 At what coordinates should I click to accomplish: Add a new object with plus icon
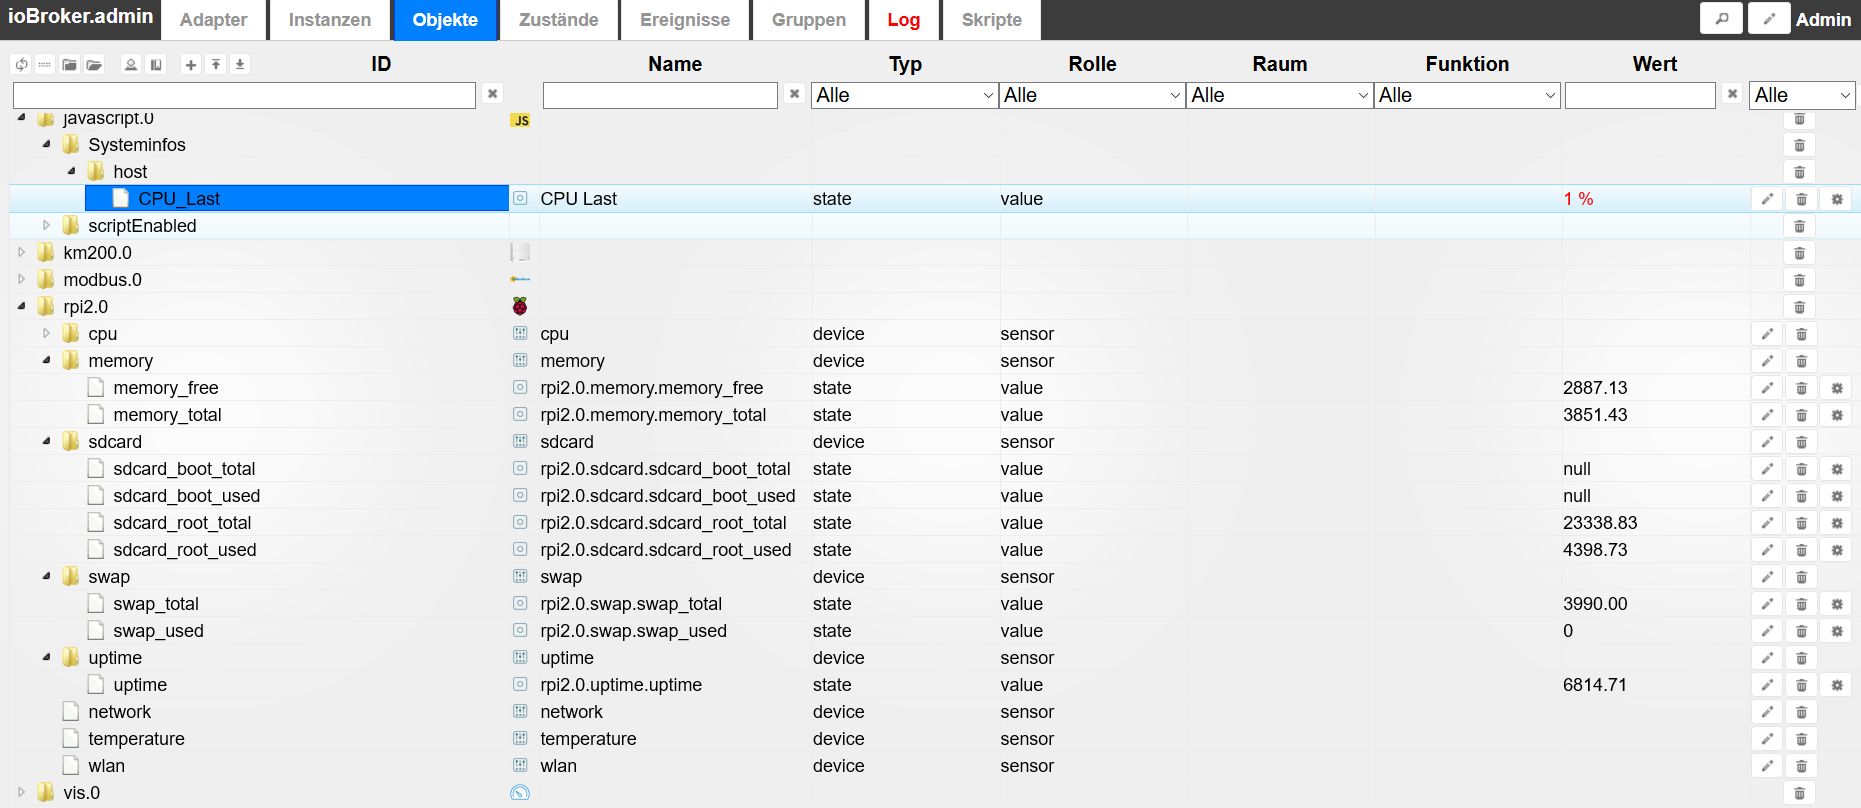(x=191, y=64)
